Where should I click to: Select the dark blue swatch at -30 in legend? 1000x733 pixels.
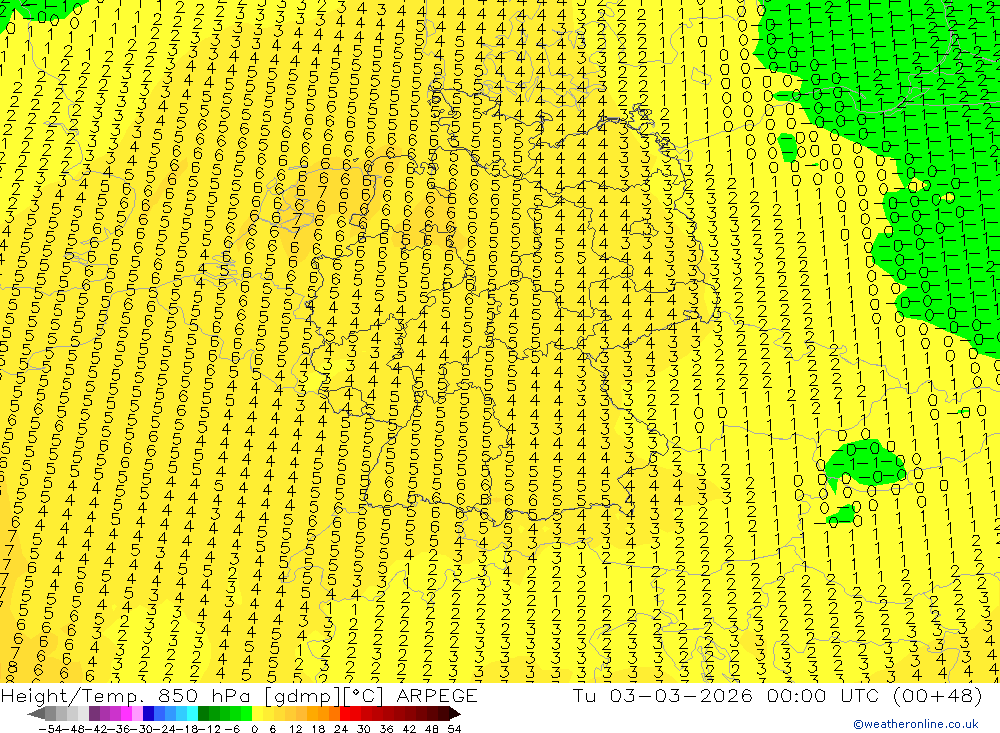click(148, 713)
